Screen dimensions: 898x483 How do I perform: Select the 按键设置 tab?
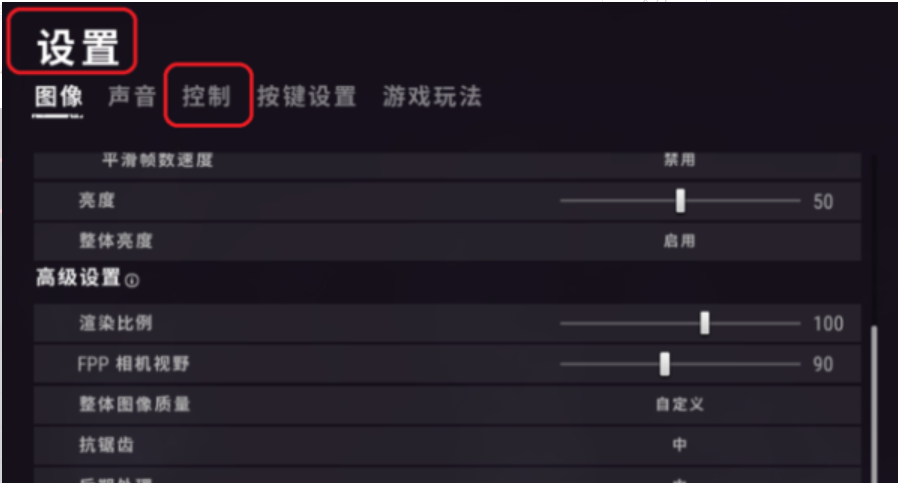[x=306, y=96]
